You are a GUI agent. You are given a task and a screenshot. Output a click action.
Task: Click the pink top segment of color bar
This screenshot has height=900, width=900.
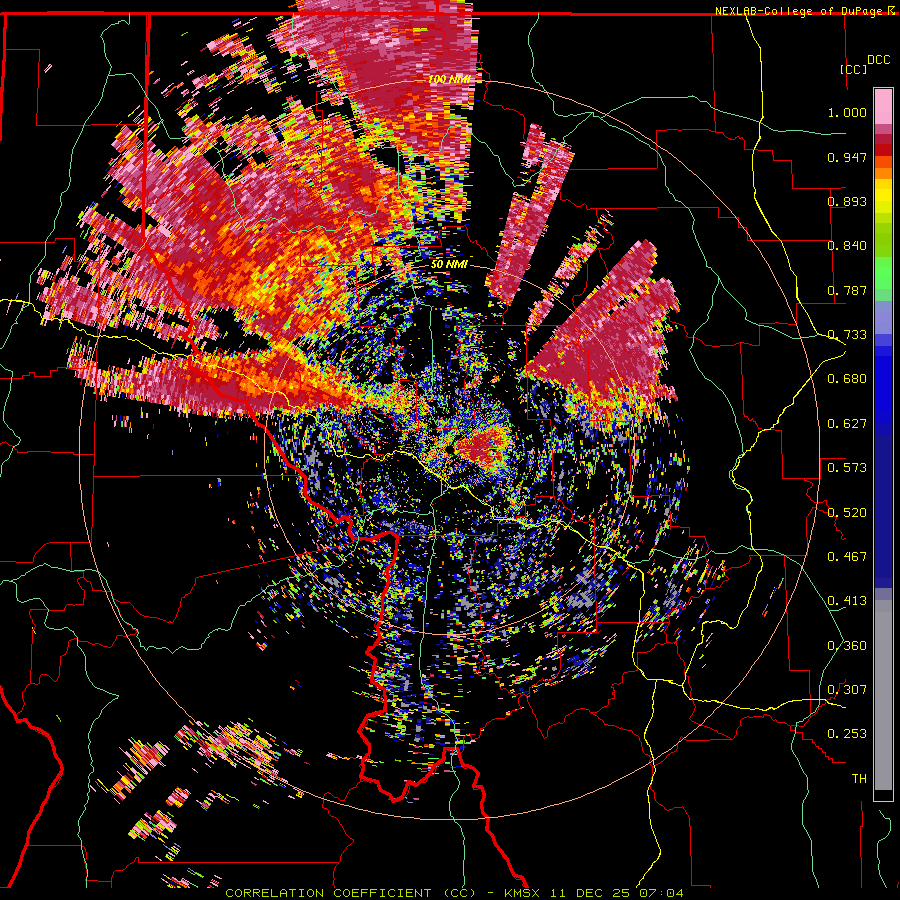click(883, 106)
